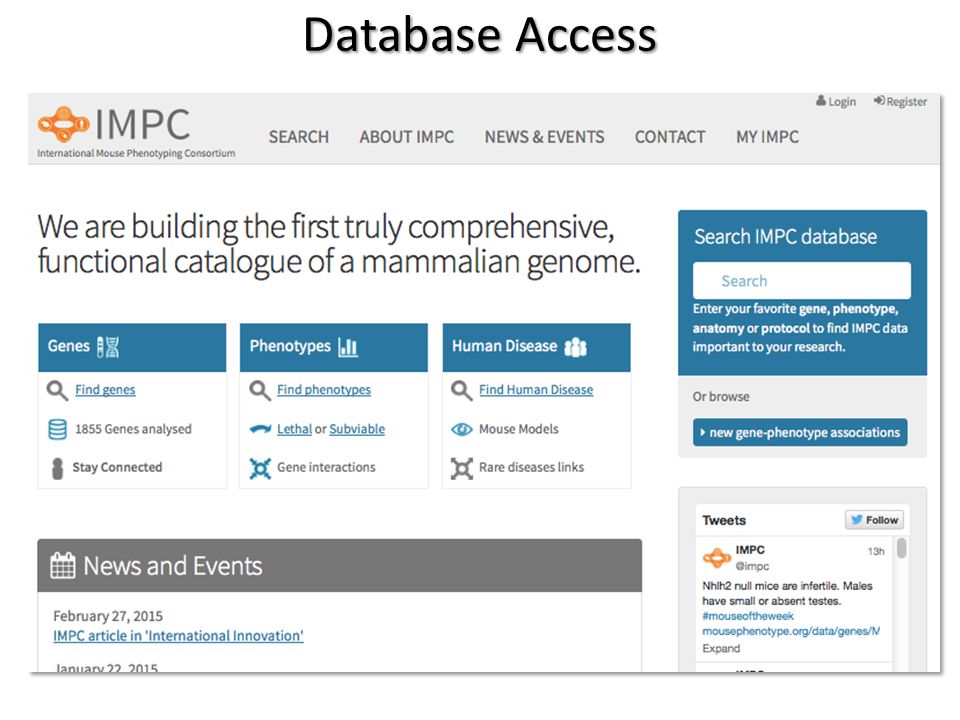Image resolution: width=960 pixels, height=720 pixels.
Task: Click the IMPC orange logo
Action: (64, 124)
